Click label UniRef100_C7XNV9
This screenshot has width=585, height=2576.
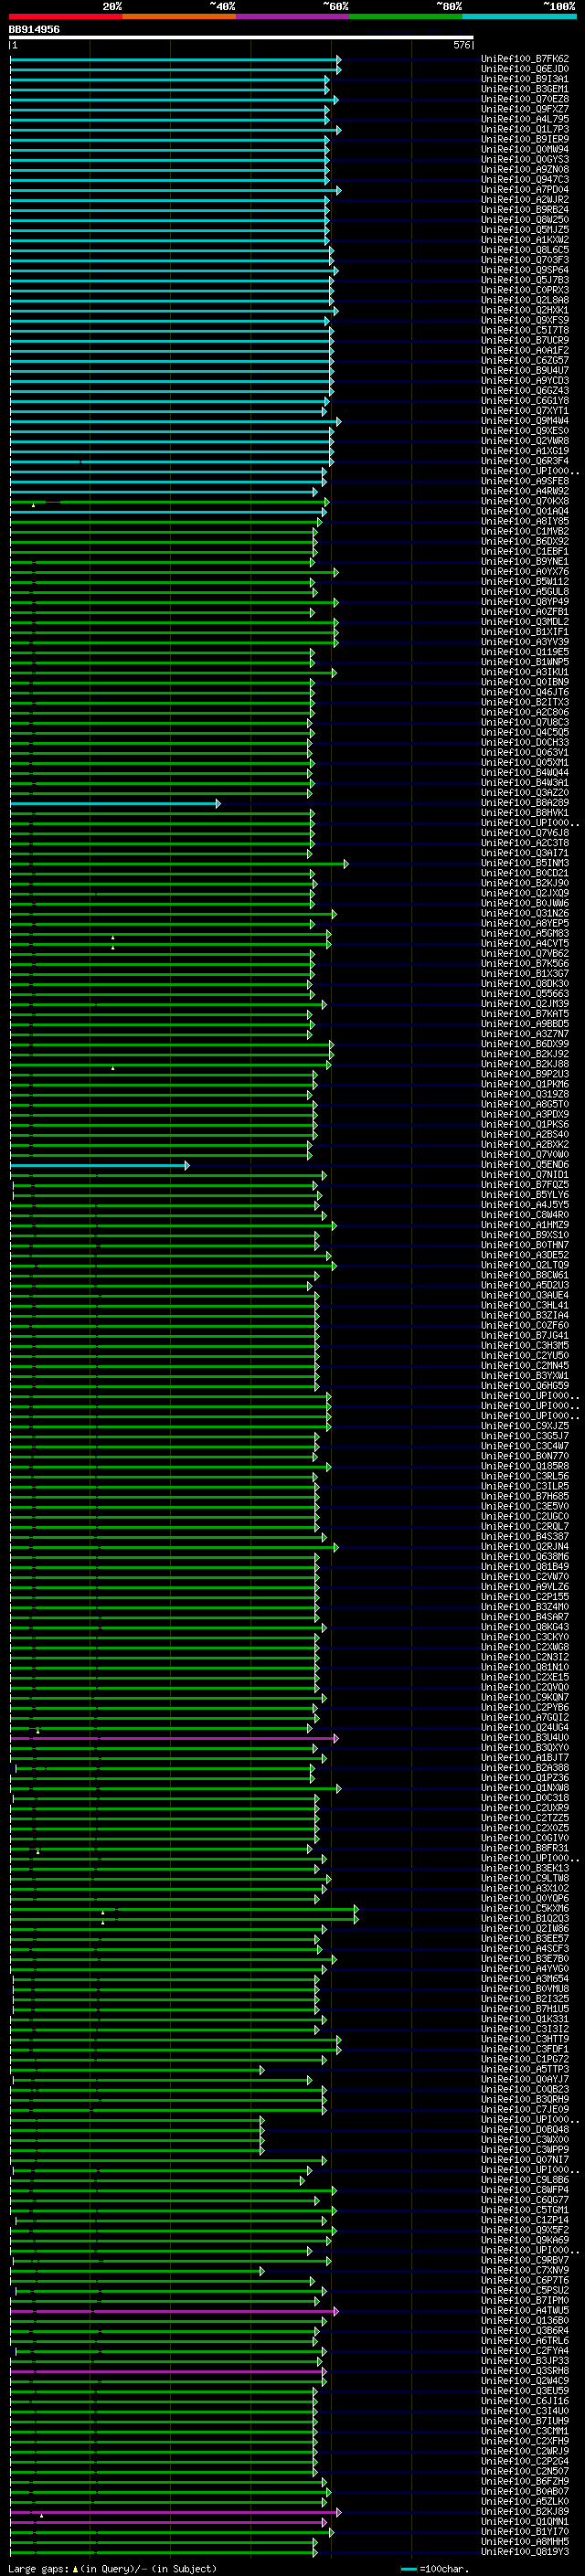525,2271
